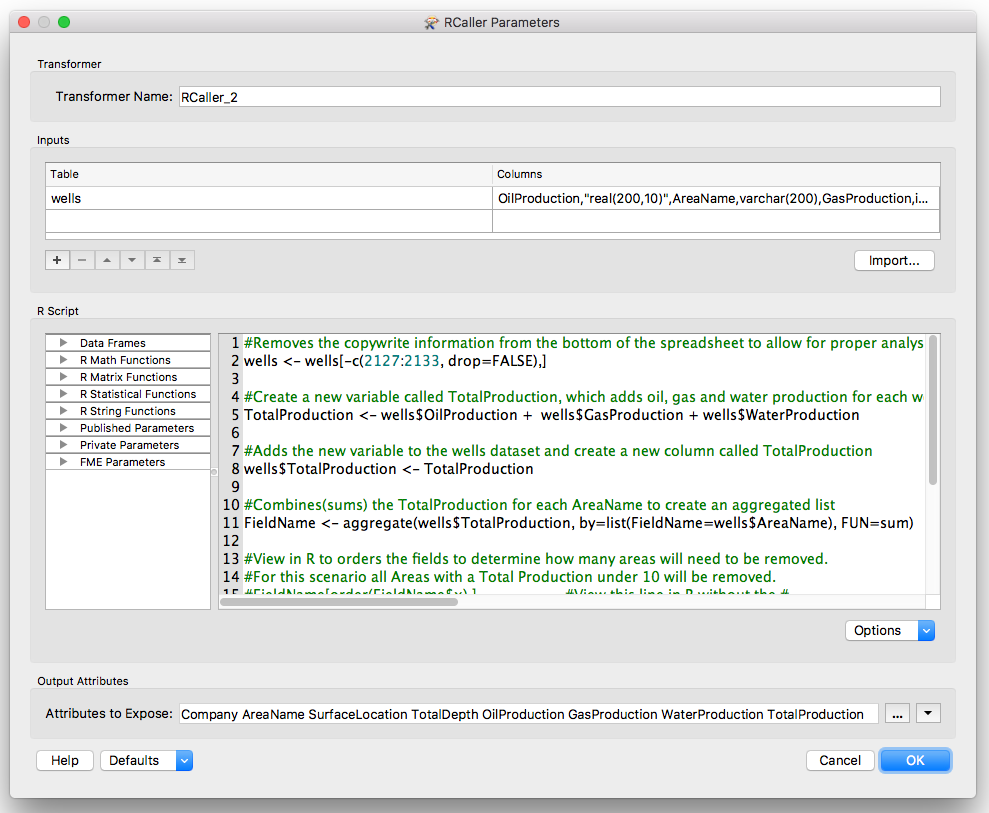
Task: Click the Help button
Action: (65, 761)
